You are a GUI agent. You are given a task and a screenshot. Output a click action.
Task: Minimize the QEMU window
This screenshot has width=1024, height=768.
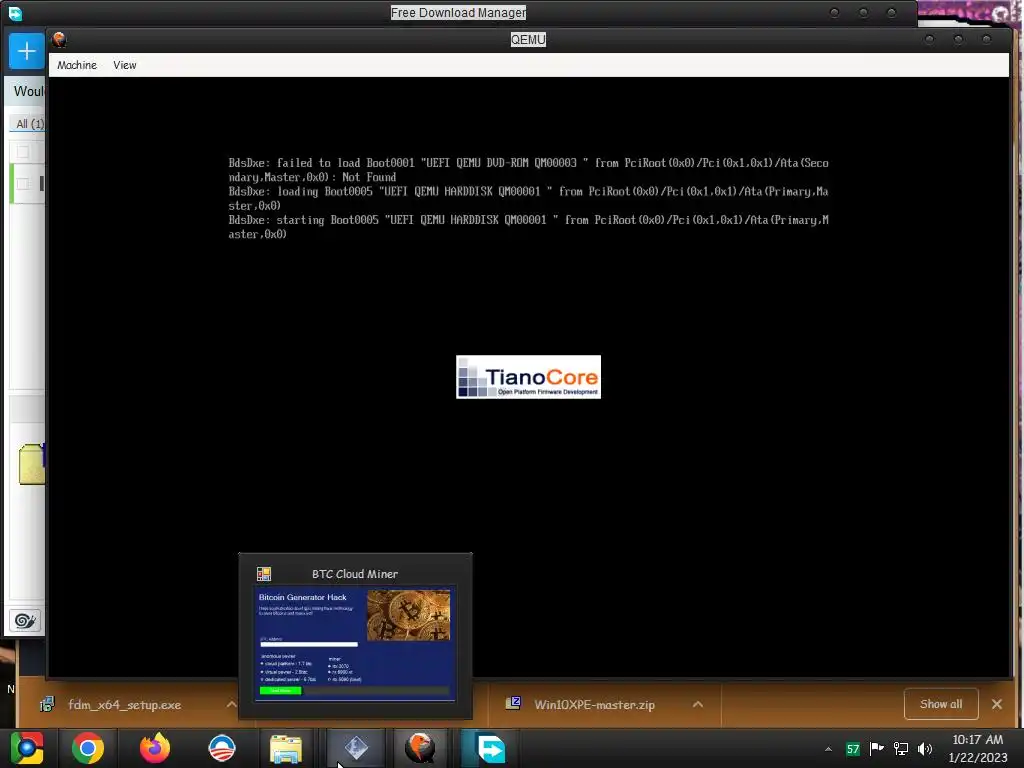(929, 40)
